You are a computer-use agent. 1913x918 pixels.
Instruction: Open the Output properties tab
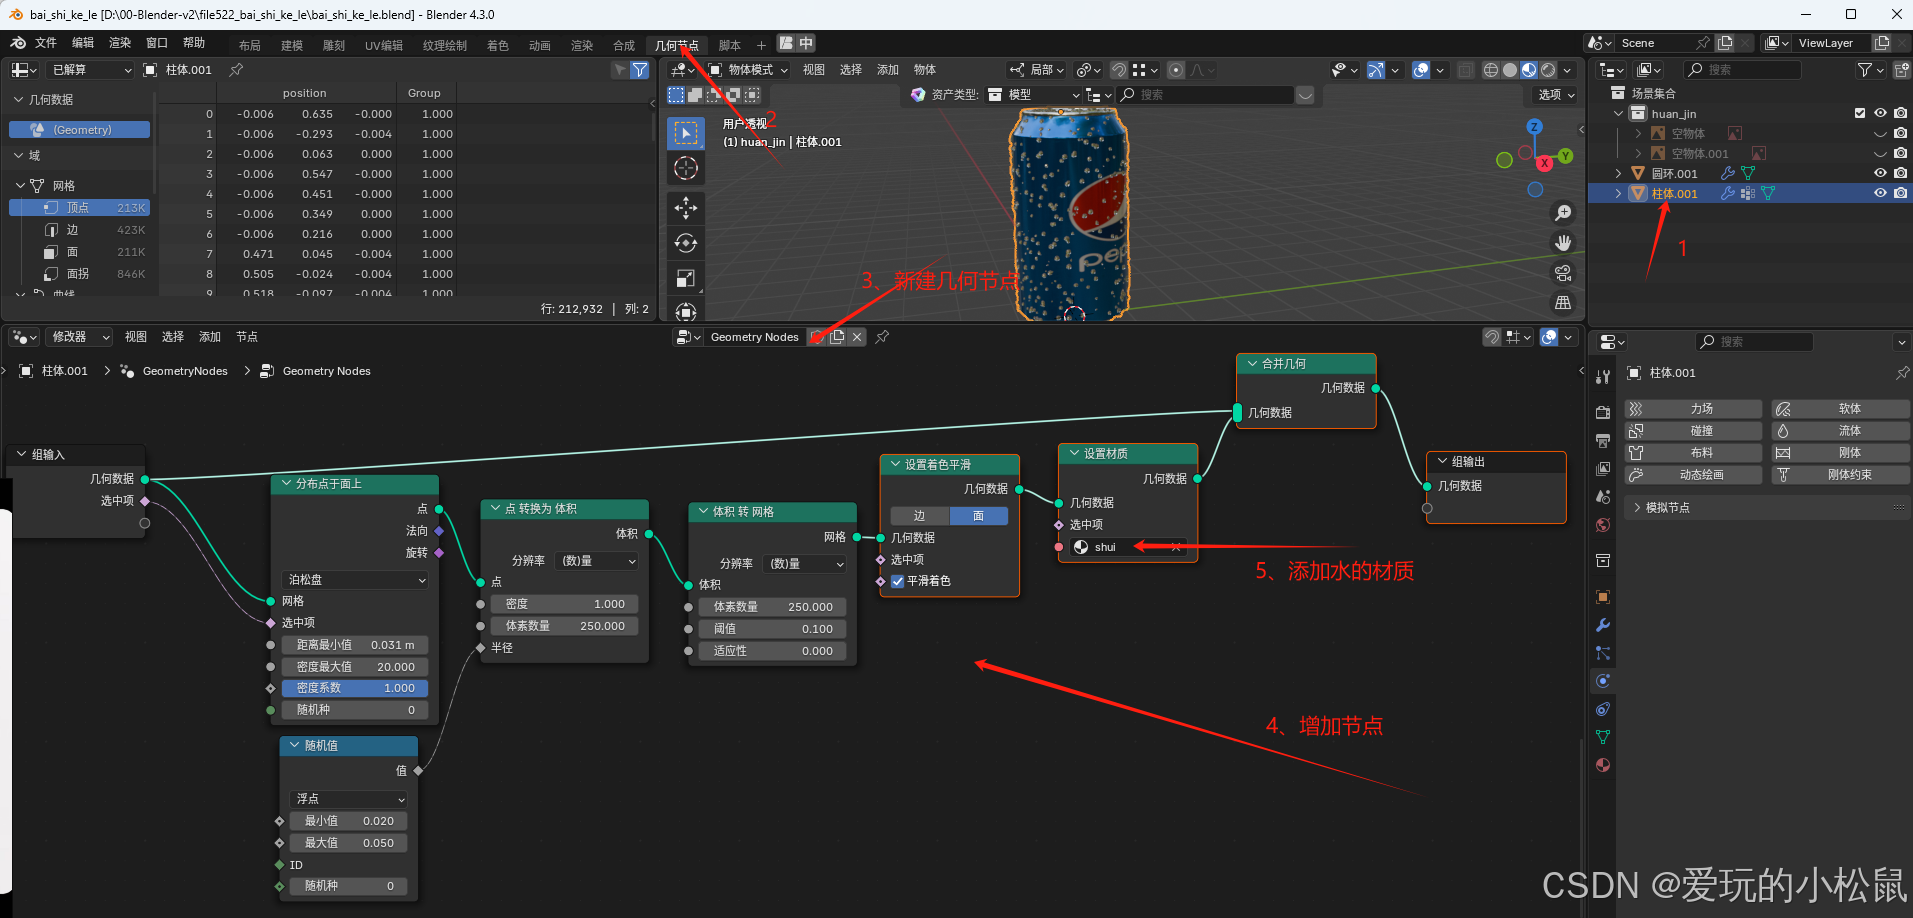(1603, 441)
